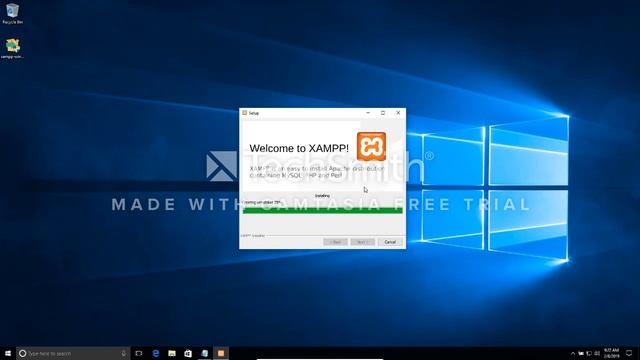Viewport: 640px width, 360px height.
Task: Open the Windows Start menu
Action: click(8, 353)
